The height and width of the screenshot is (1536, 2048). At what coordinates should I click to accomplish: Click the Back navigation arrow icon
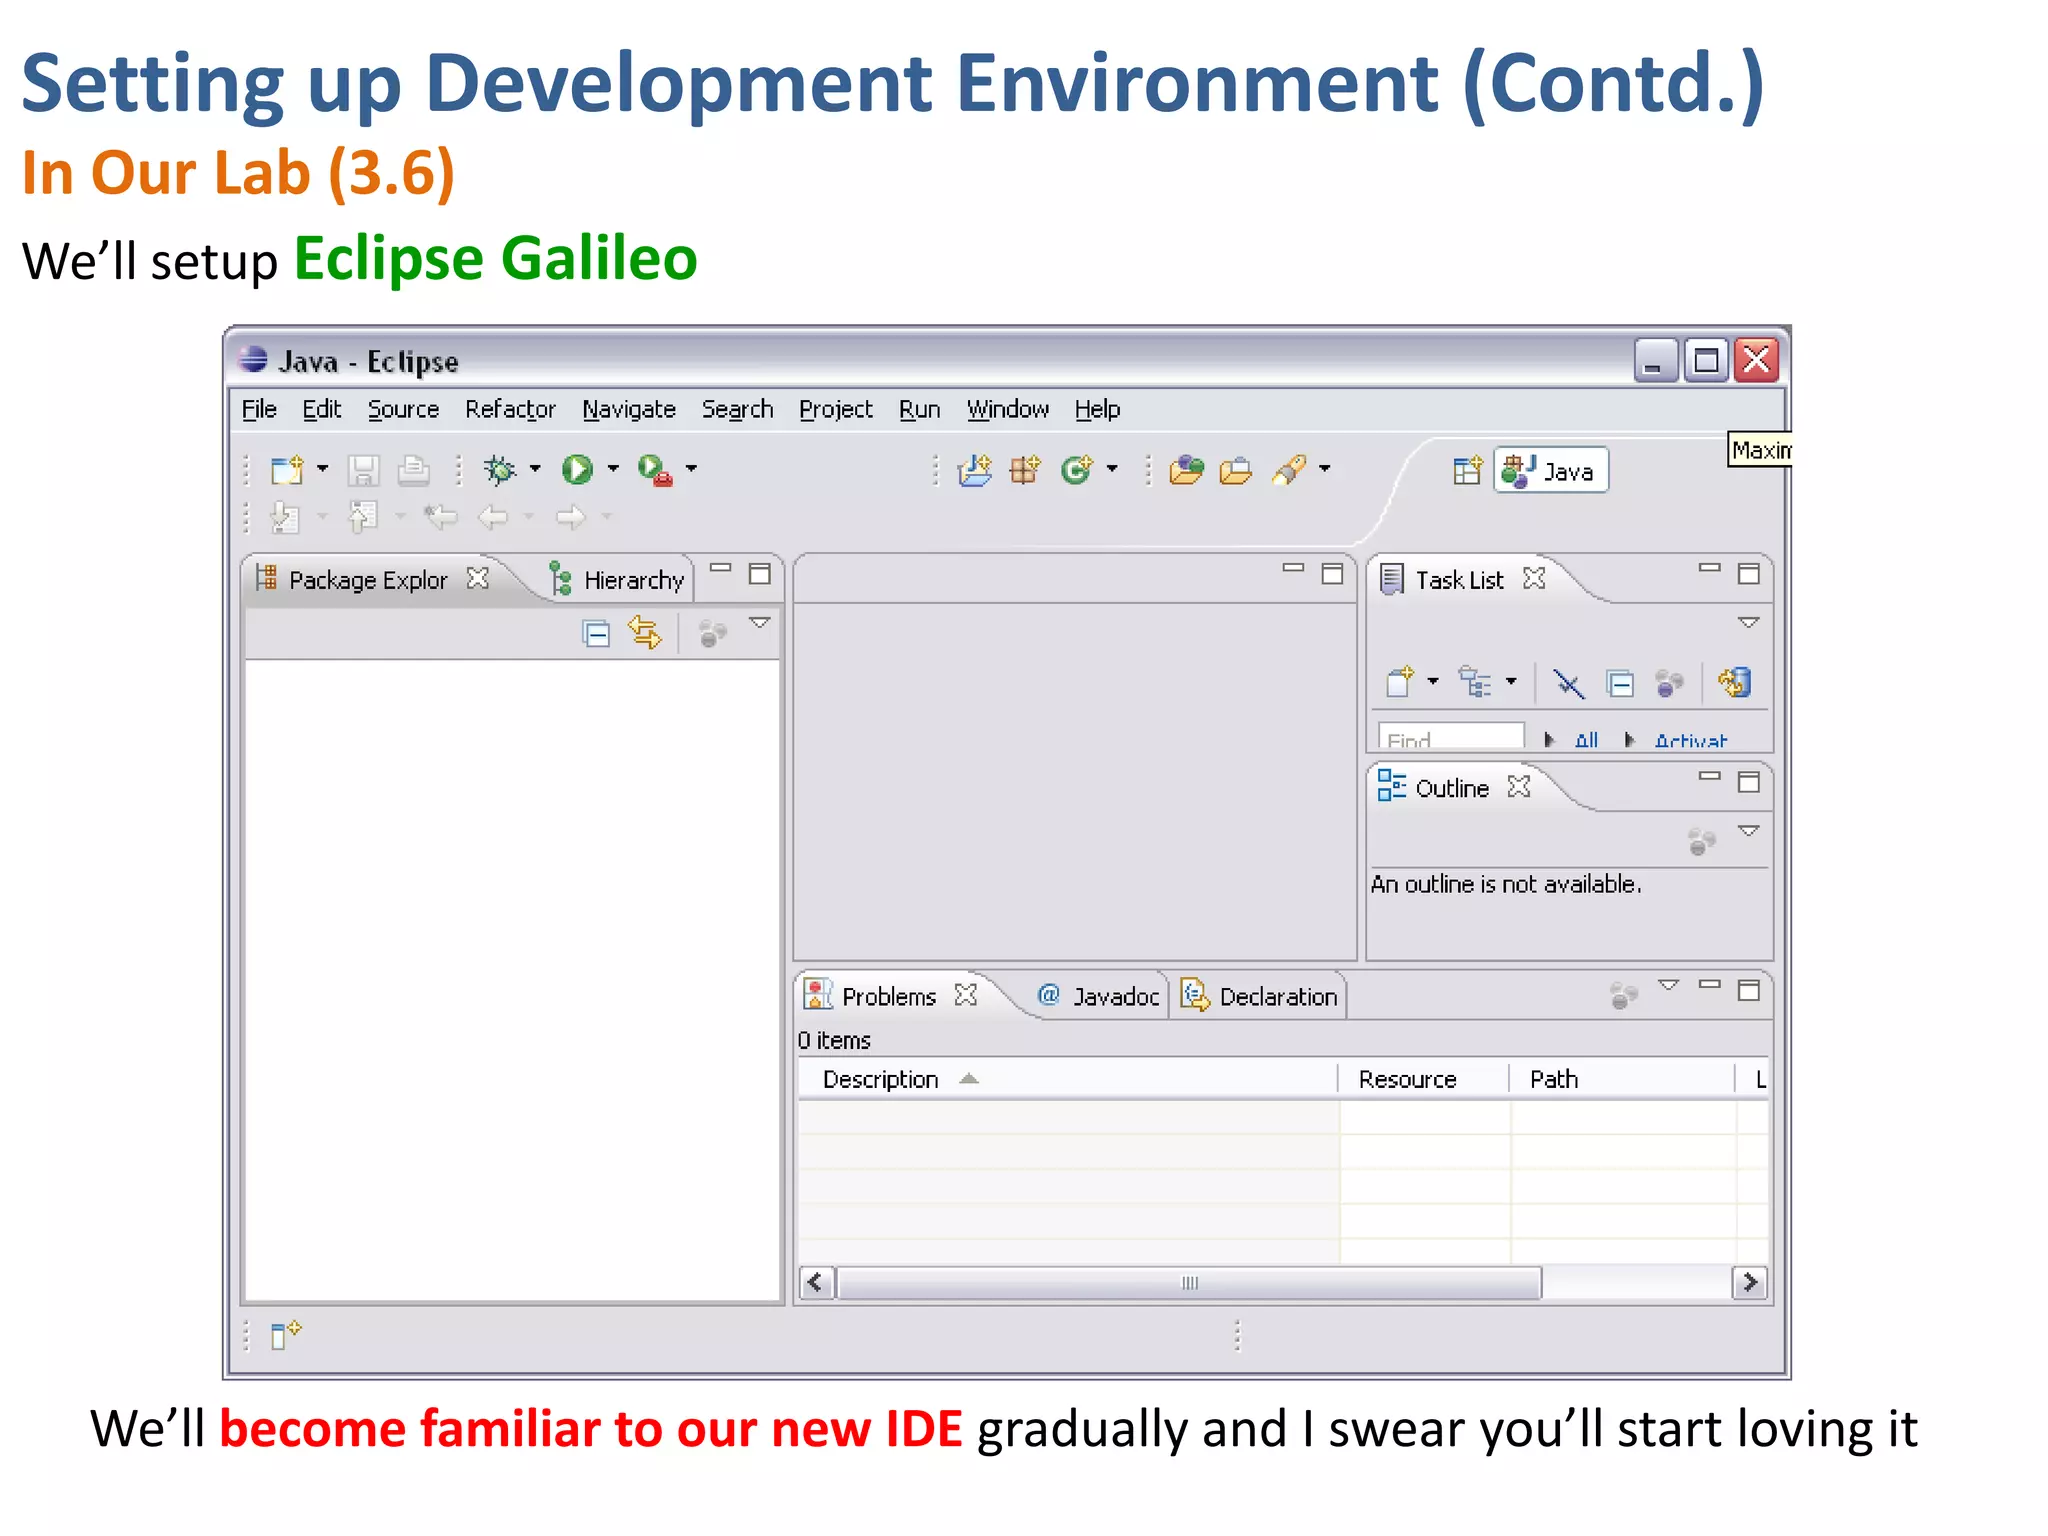(493, 517)
